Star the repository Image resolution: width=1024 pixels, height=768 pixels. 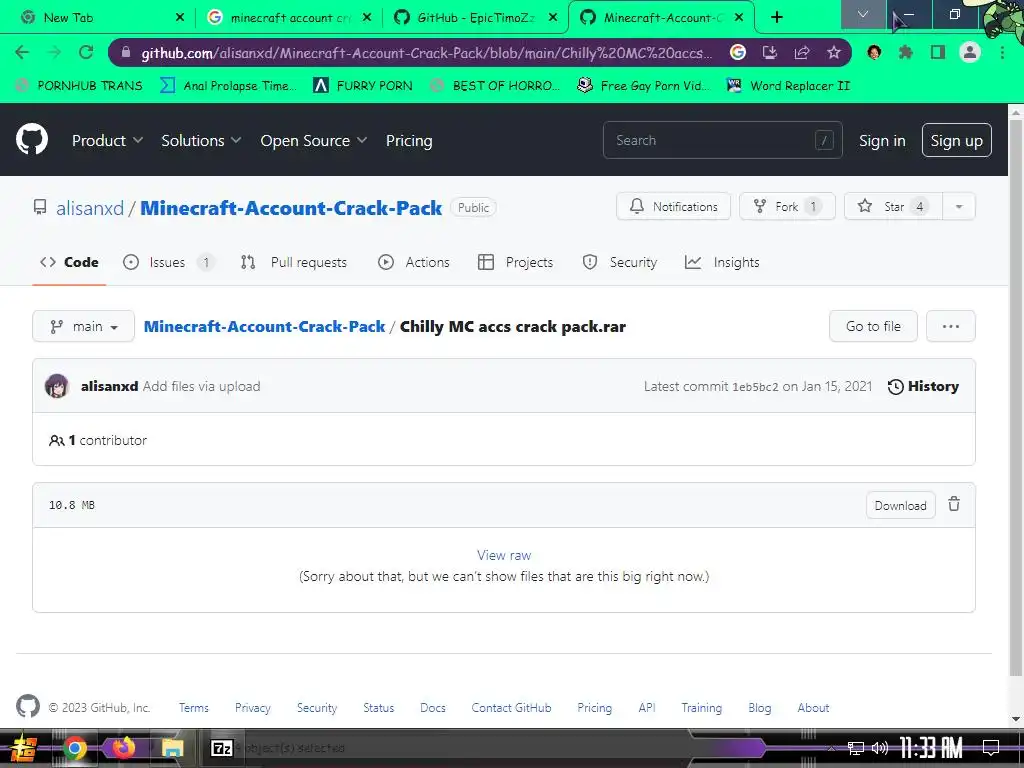click(x=893, y=206)
